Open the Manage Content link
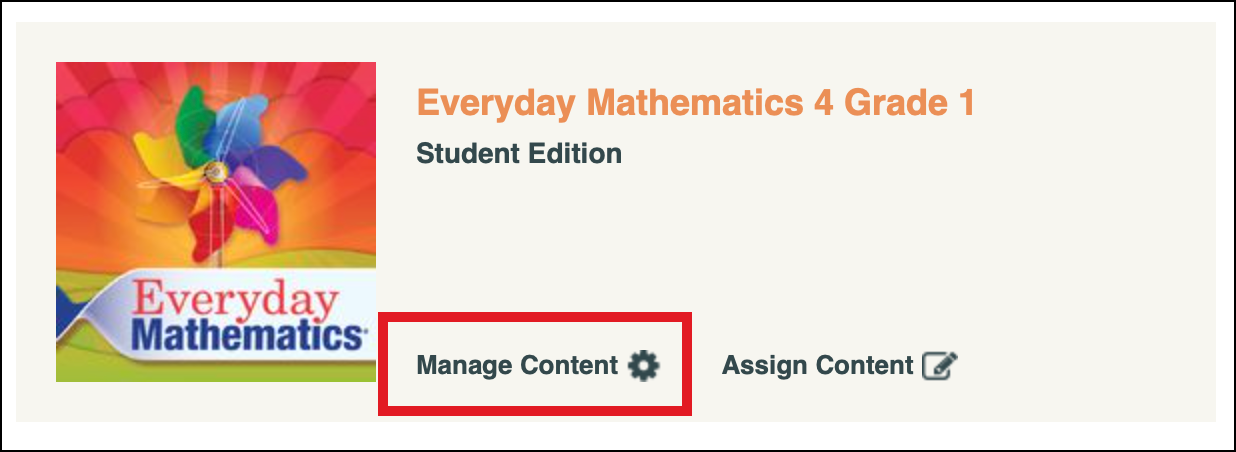 pos(518,366)
